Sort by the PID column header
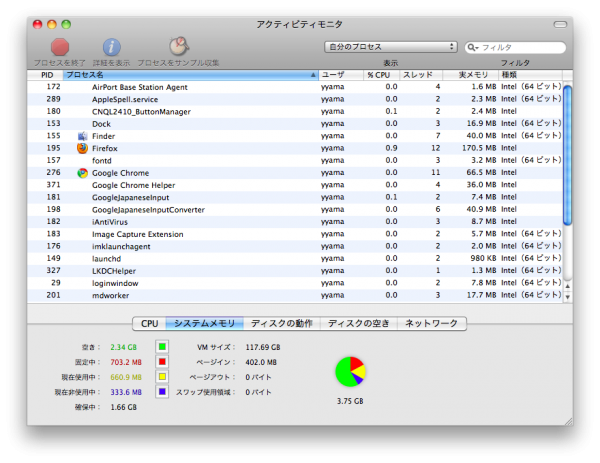Screen dimensions: 600x463 click(46, 75)
